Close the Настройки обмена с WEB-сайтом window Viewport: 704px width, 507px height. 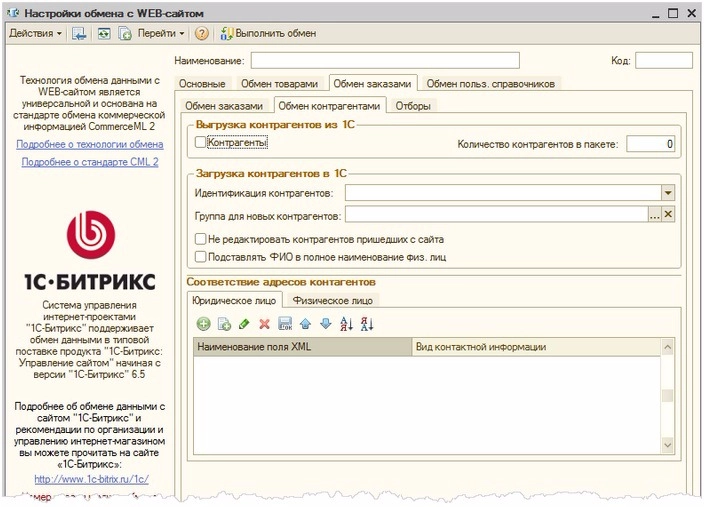[691, 13]
